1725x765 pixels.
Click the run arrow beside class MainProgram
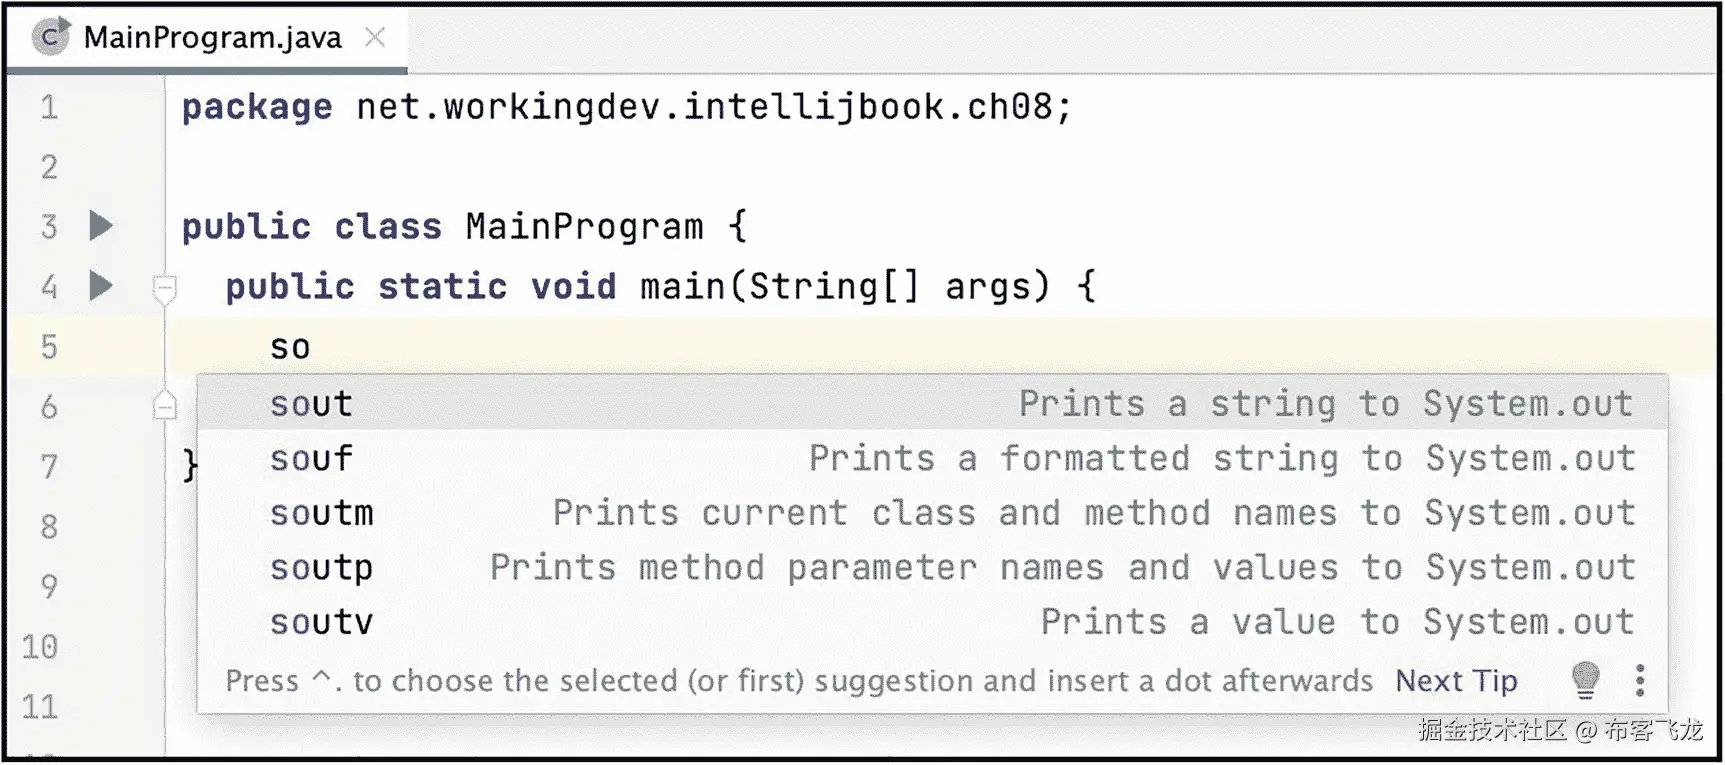(x=100, y=225)
